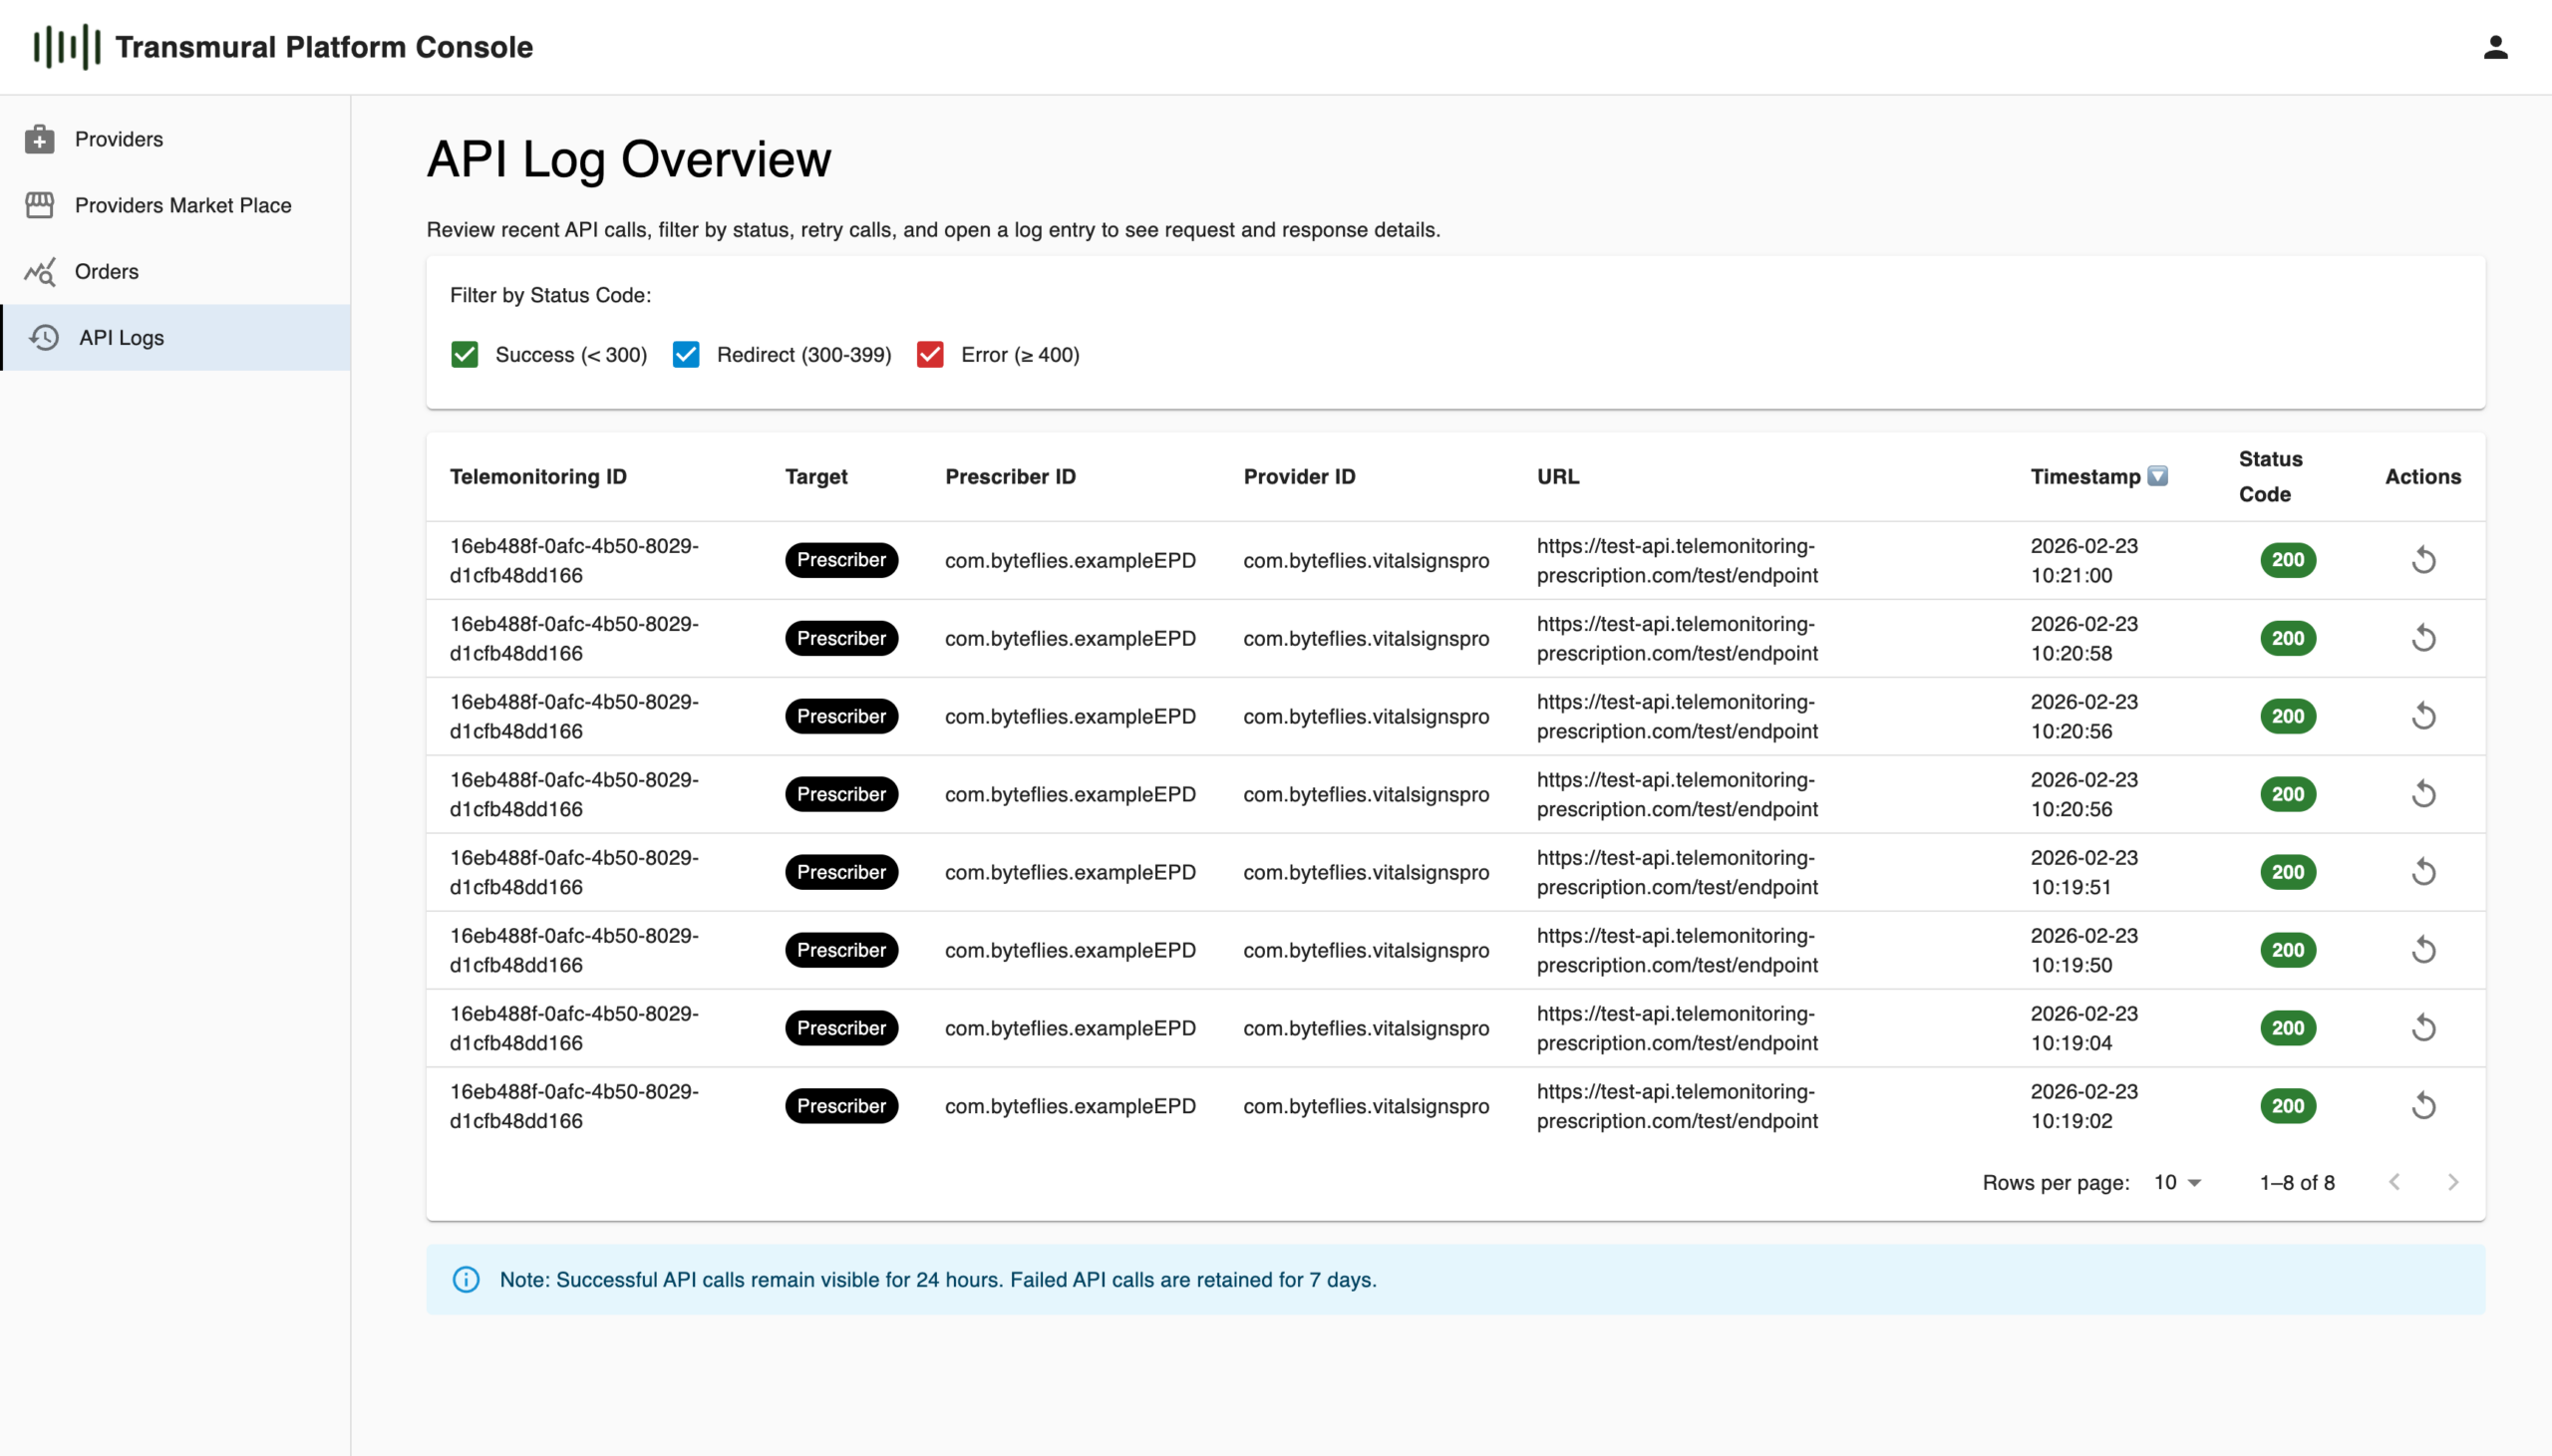Uncheck Success (< 300) filter
The height and width of the screenshot is (1456, 2552).
[465, 354]
